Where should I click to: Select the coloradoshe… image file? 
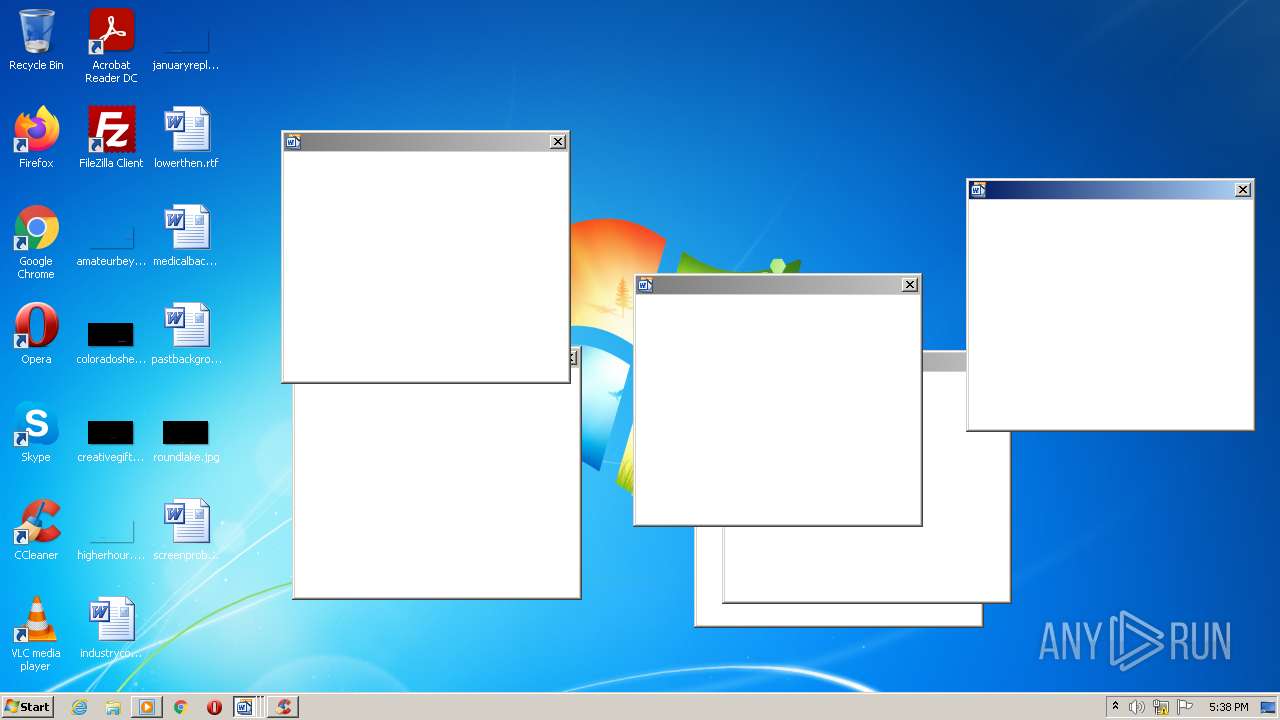(111, 341)
